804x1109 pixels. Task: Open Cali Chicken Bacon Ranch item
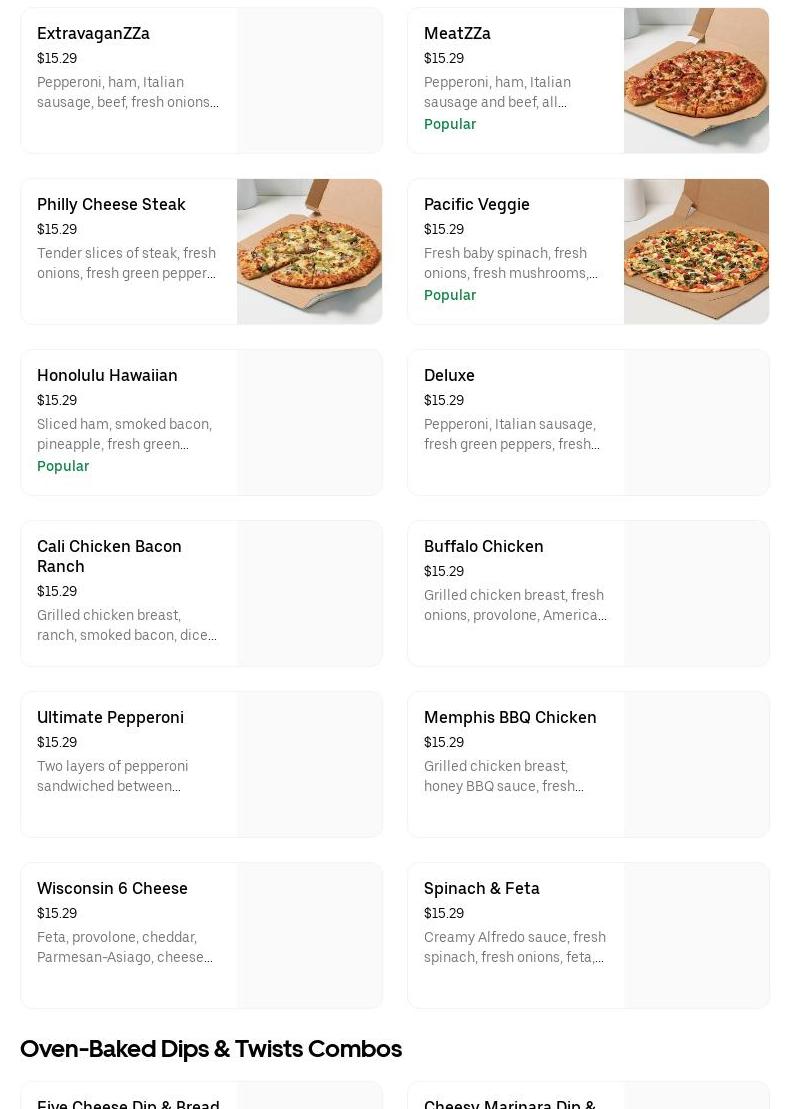(x=200, y=593)
